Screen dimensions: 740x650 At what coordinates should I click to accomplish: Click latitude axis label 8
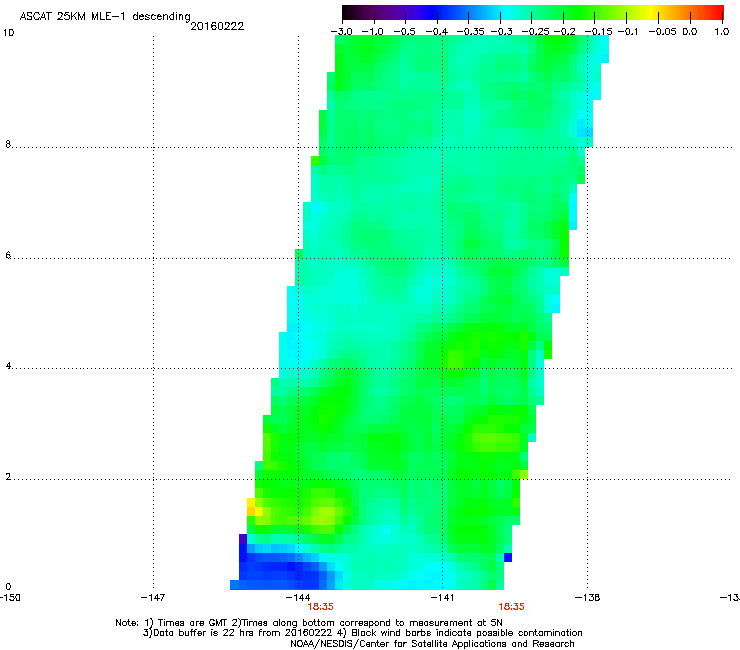(8, 144)
